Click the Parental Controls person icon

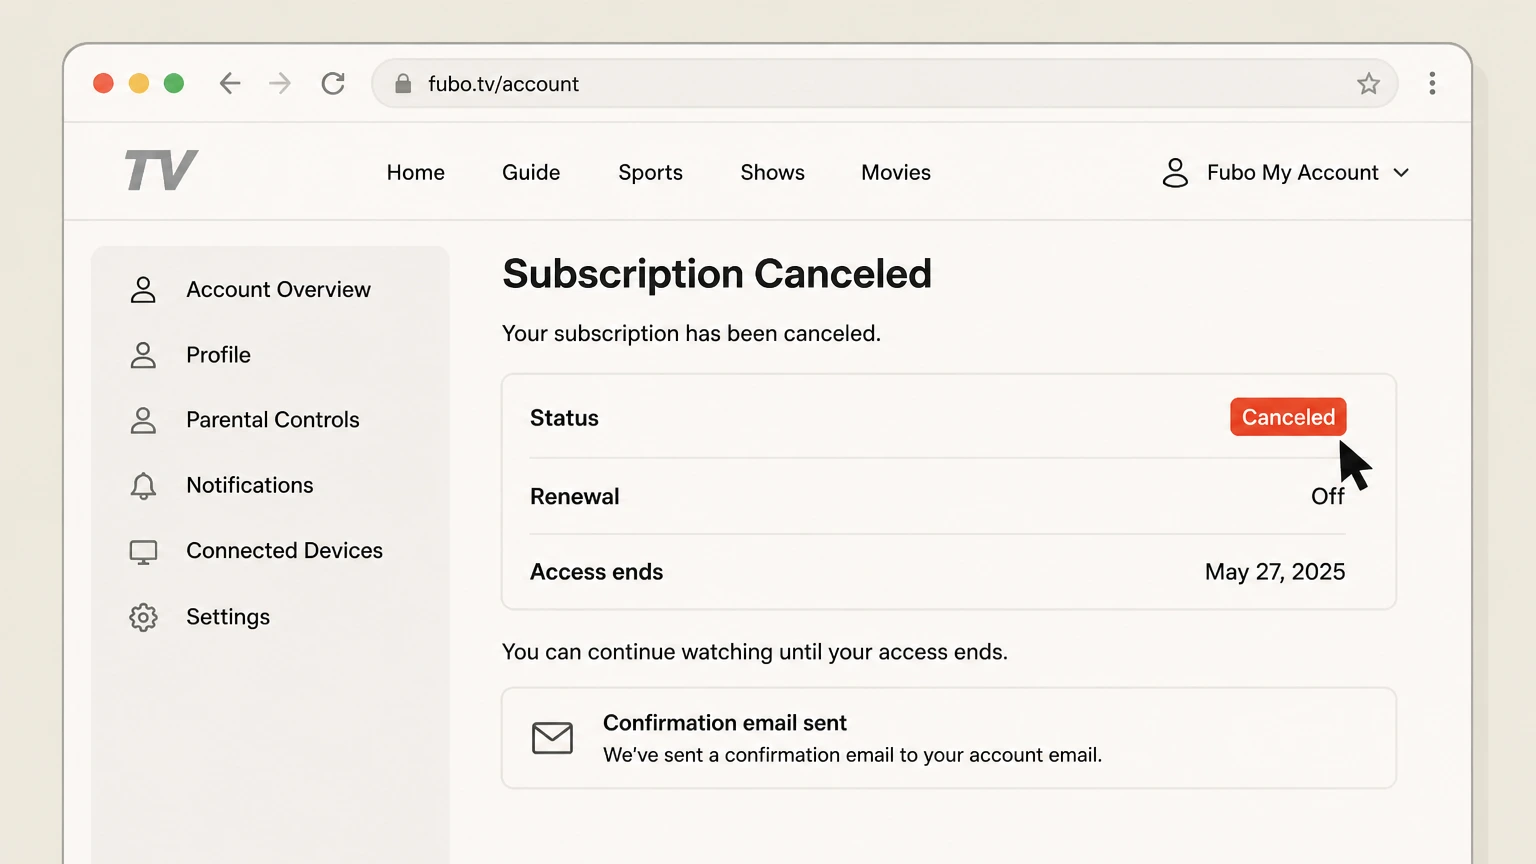(143, 420)
